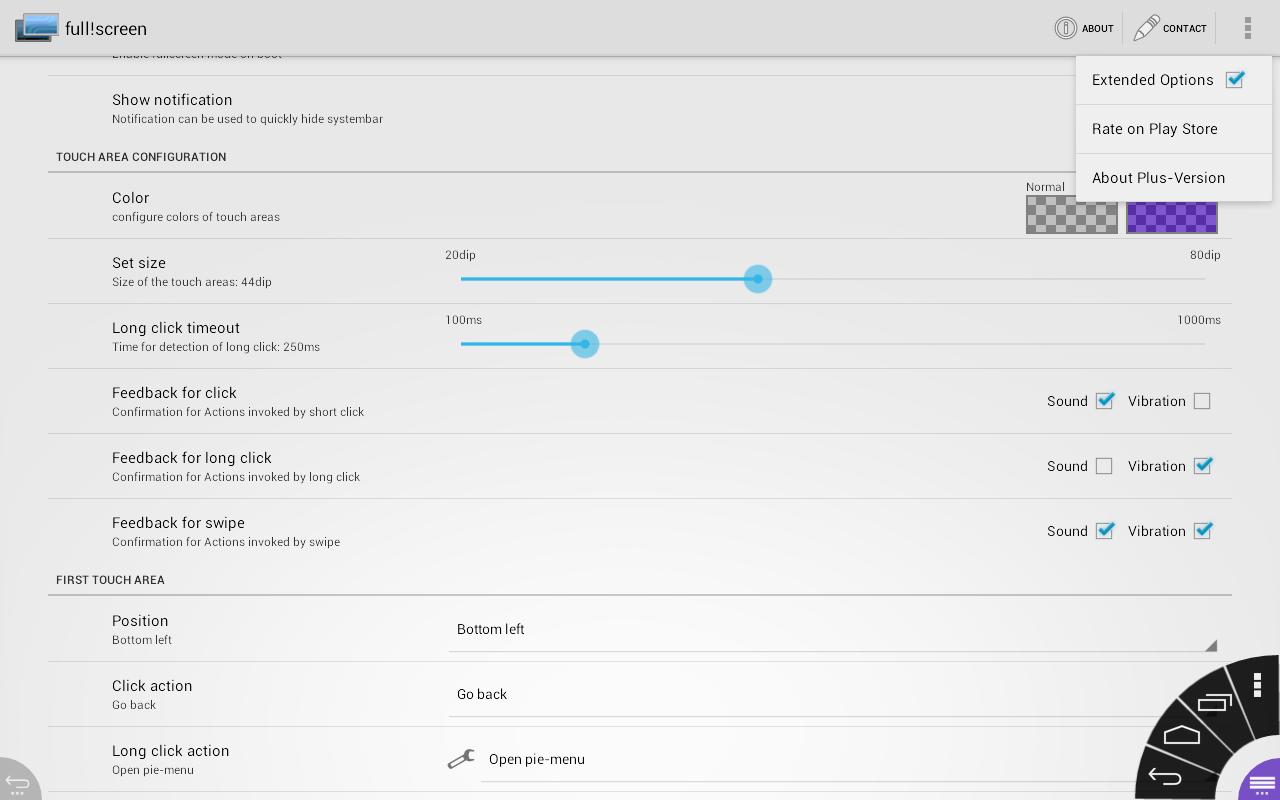Screen dimensions: 1280x800
Task: Open the full!screen app icon
Action: [36, 28]
